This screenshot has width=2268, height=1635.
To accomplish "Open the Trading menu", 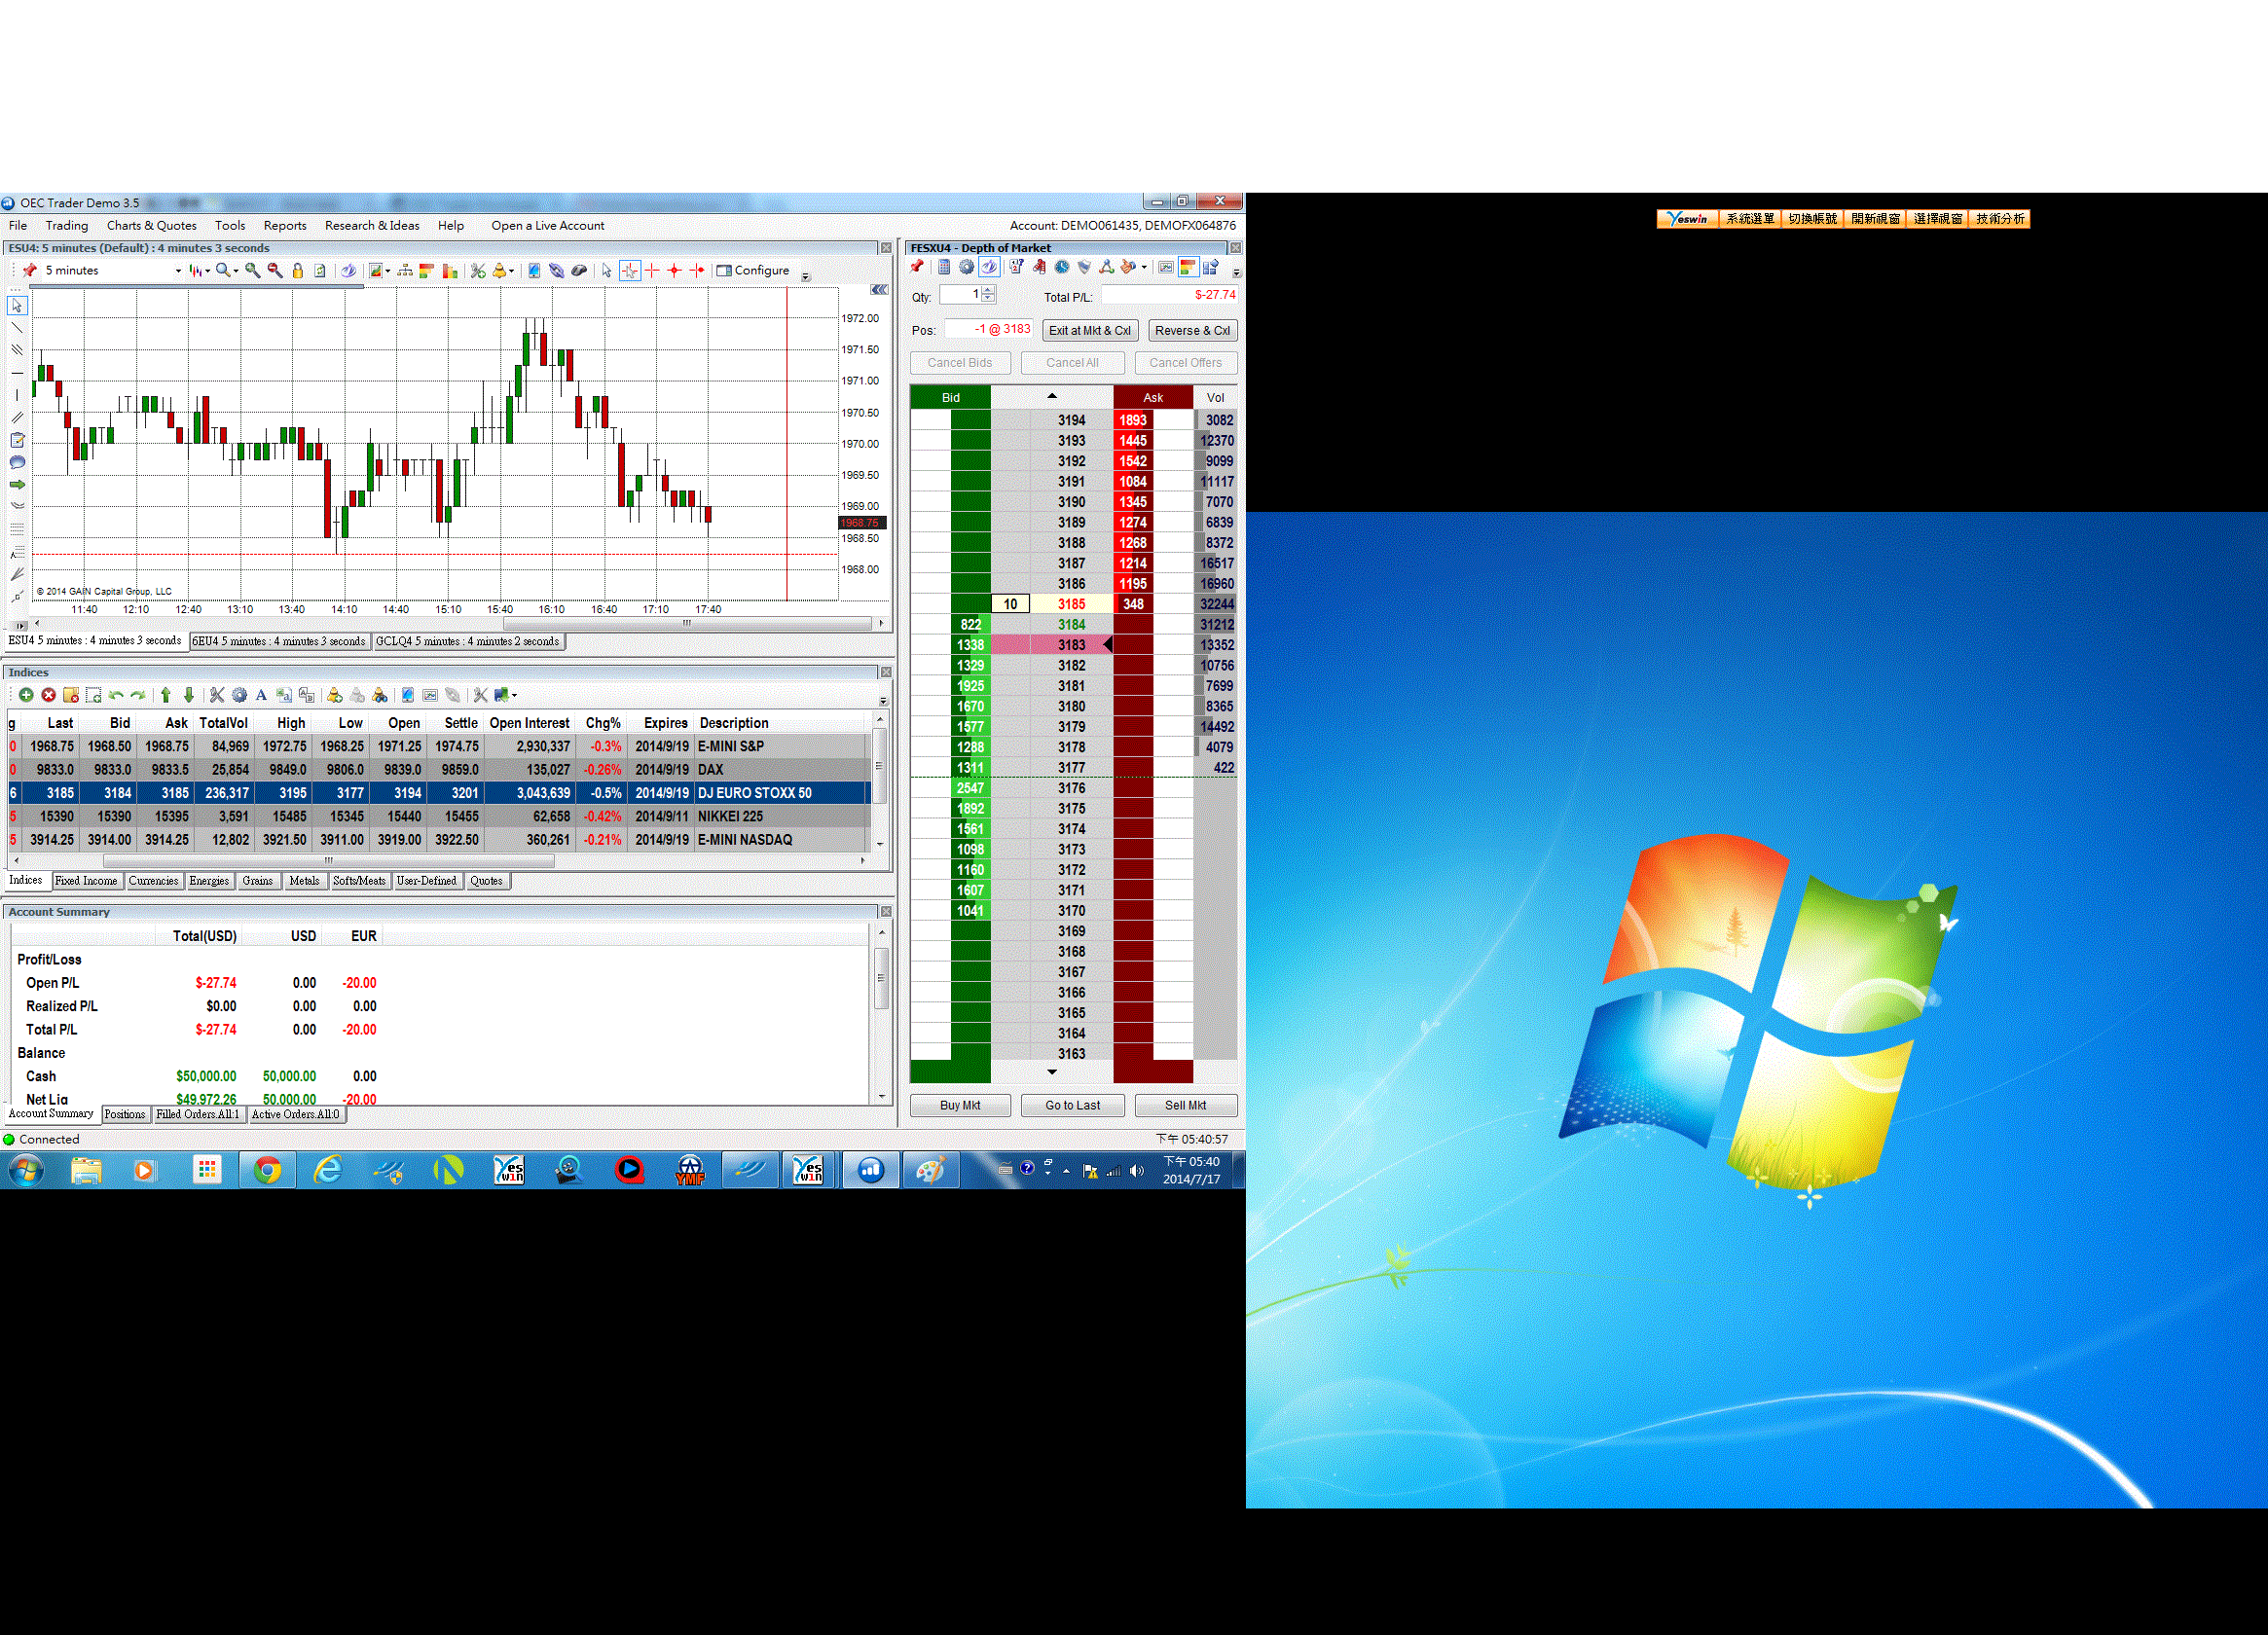I will coord(67,226).
